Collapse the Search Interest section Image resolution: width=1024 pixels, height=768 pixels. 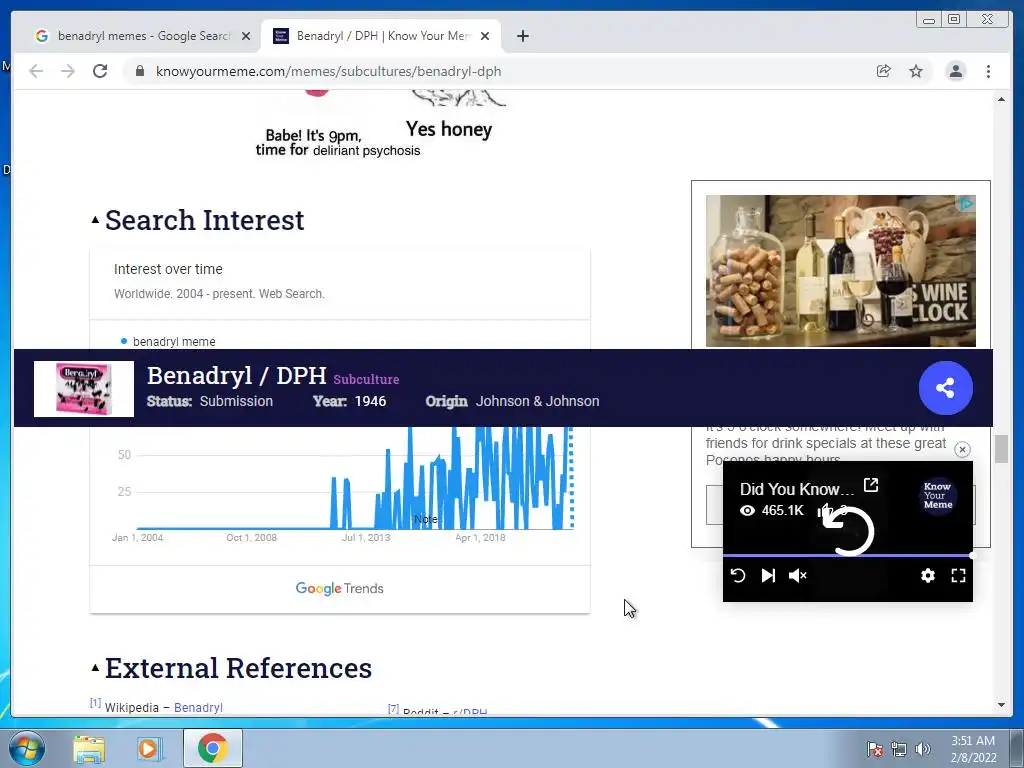[95, 220]
